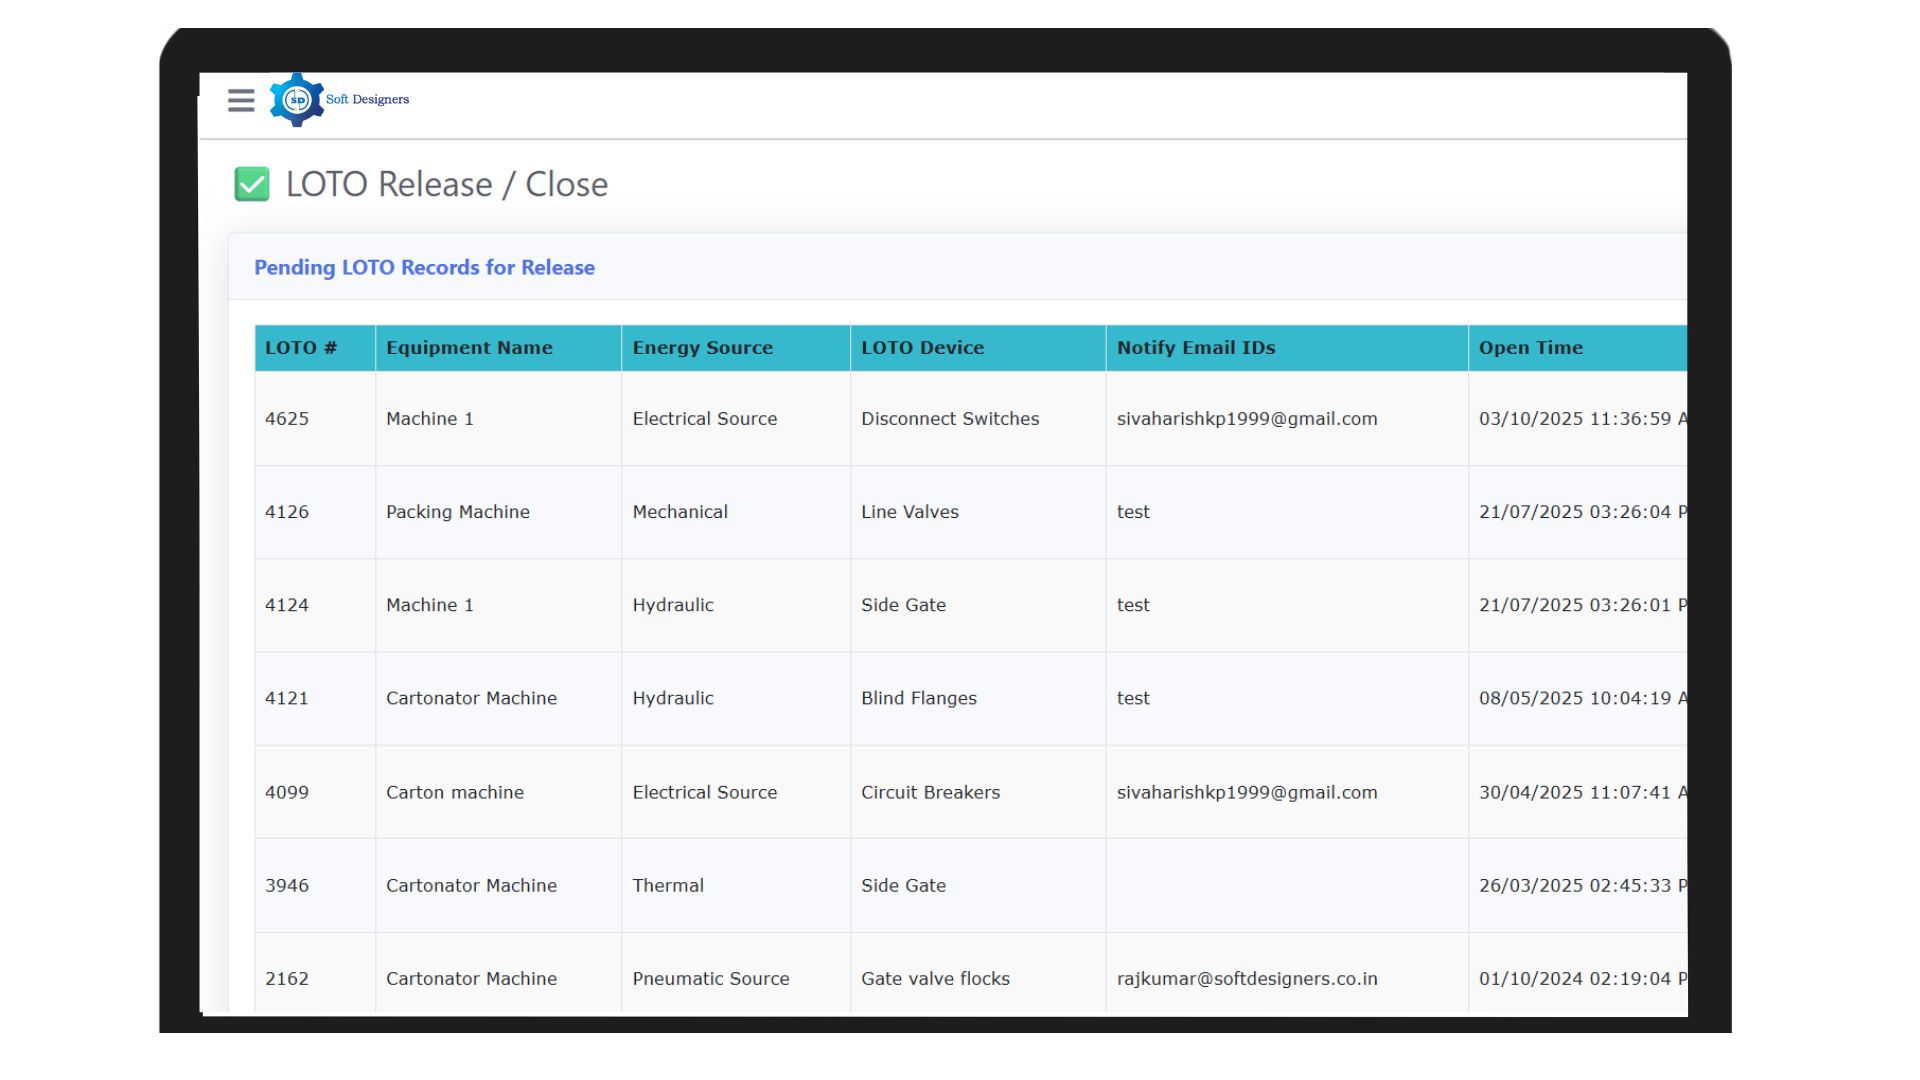Open the Pending LOTO Records for Release section
The width and height of the screenshot is (1920, 1080).
point(424,267)
